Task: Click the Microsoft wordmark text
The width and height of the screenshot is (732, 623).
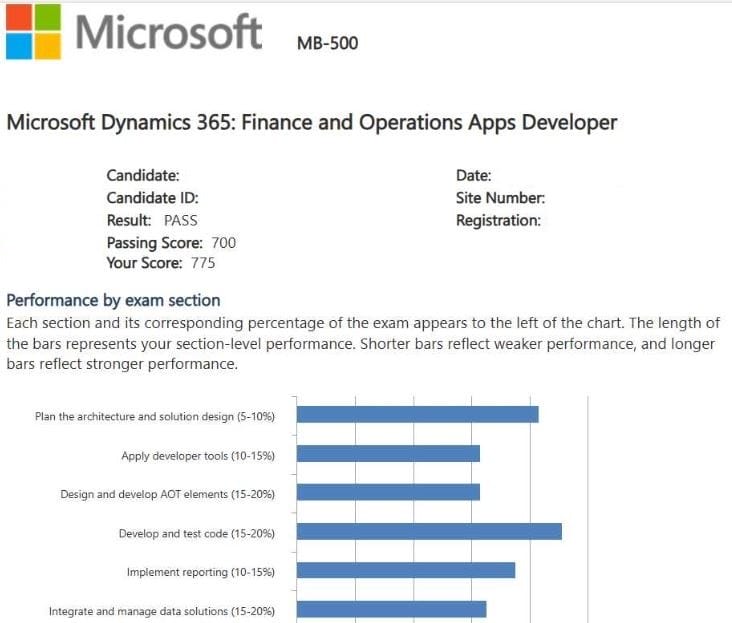Action: (168, 33)
